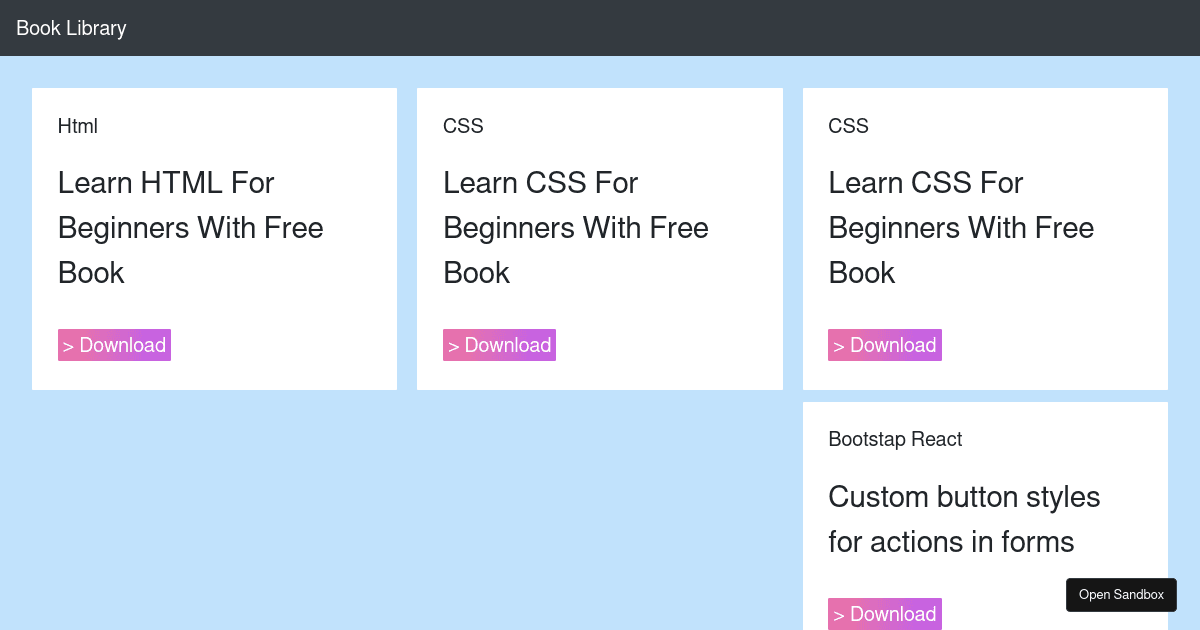Click the CSS label in the center card
Viewport: 1200px width, 630px height.
click(463, 126)
